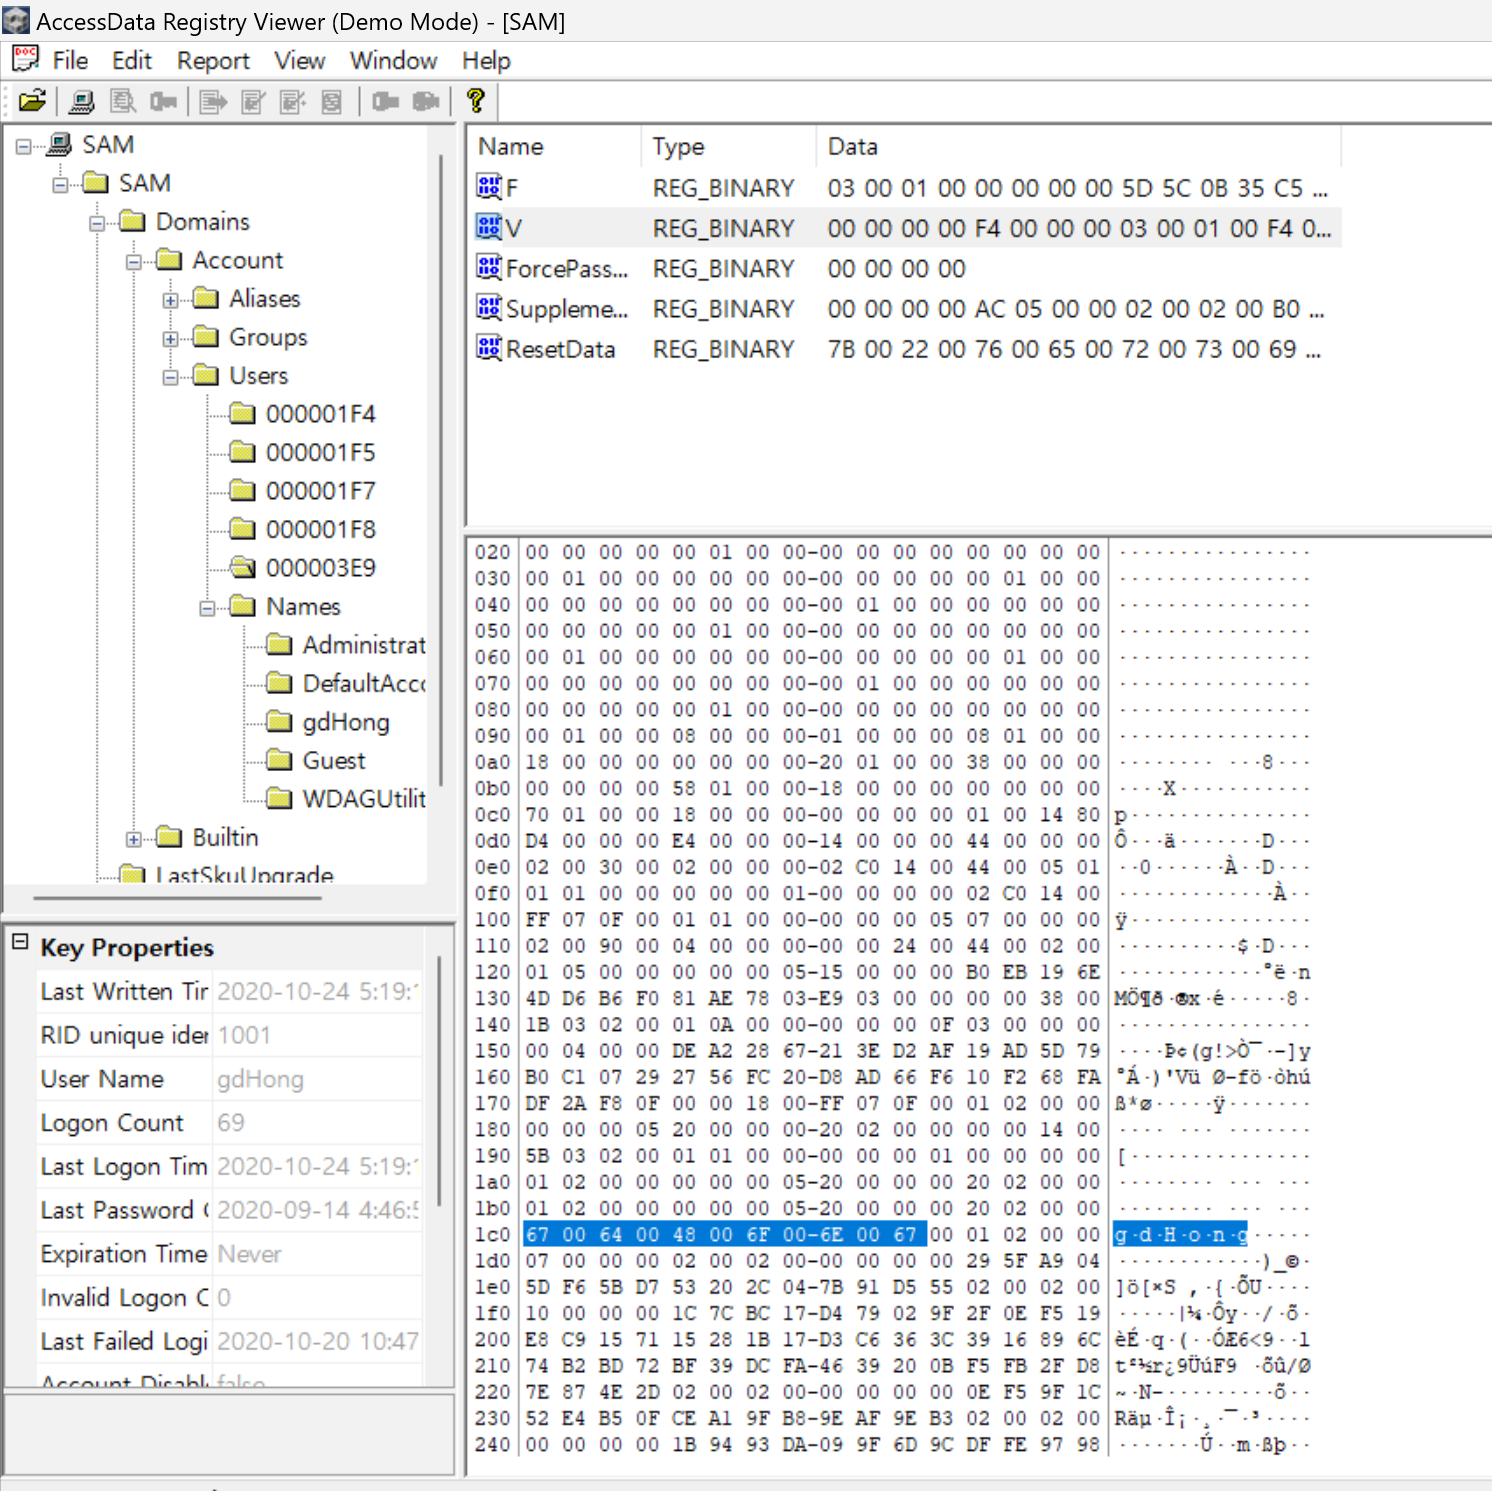This screenshot has width=1492, height=1491.
Task: Click the Builtin folder icon
Action: point(170,837)
